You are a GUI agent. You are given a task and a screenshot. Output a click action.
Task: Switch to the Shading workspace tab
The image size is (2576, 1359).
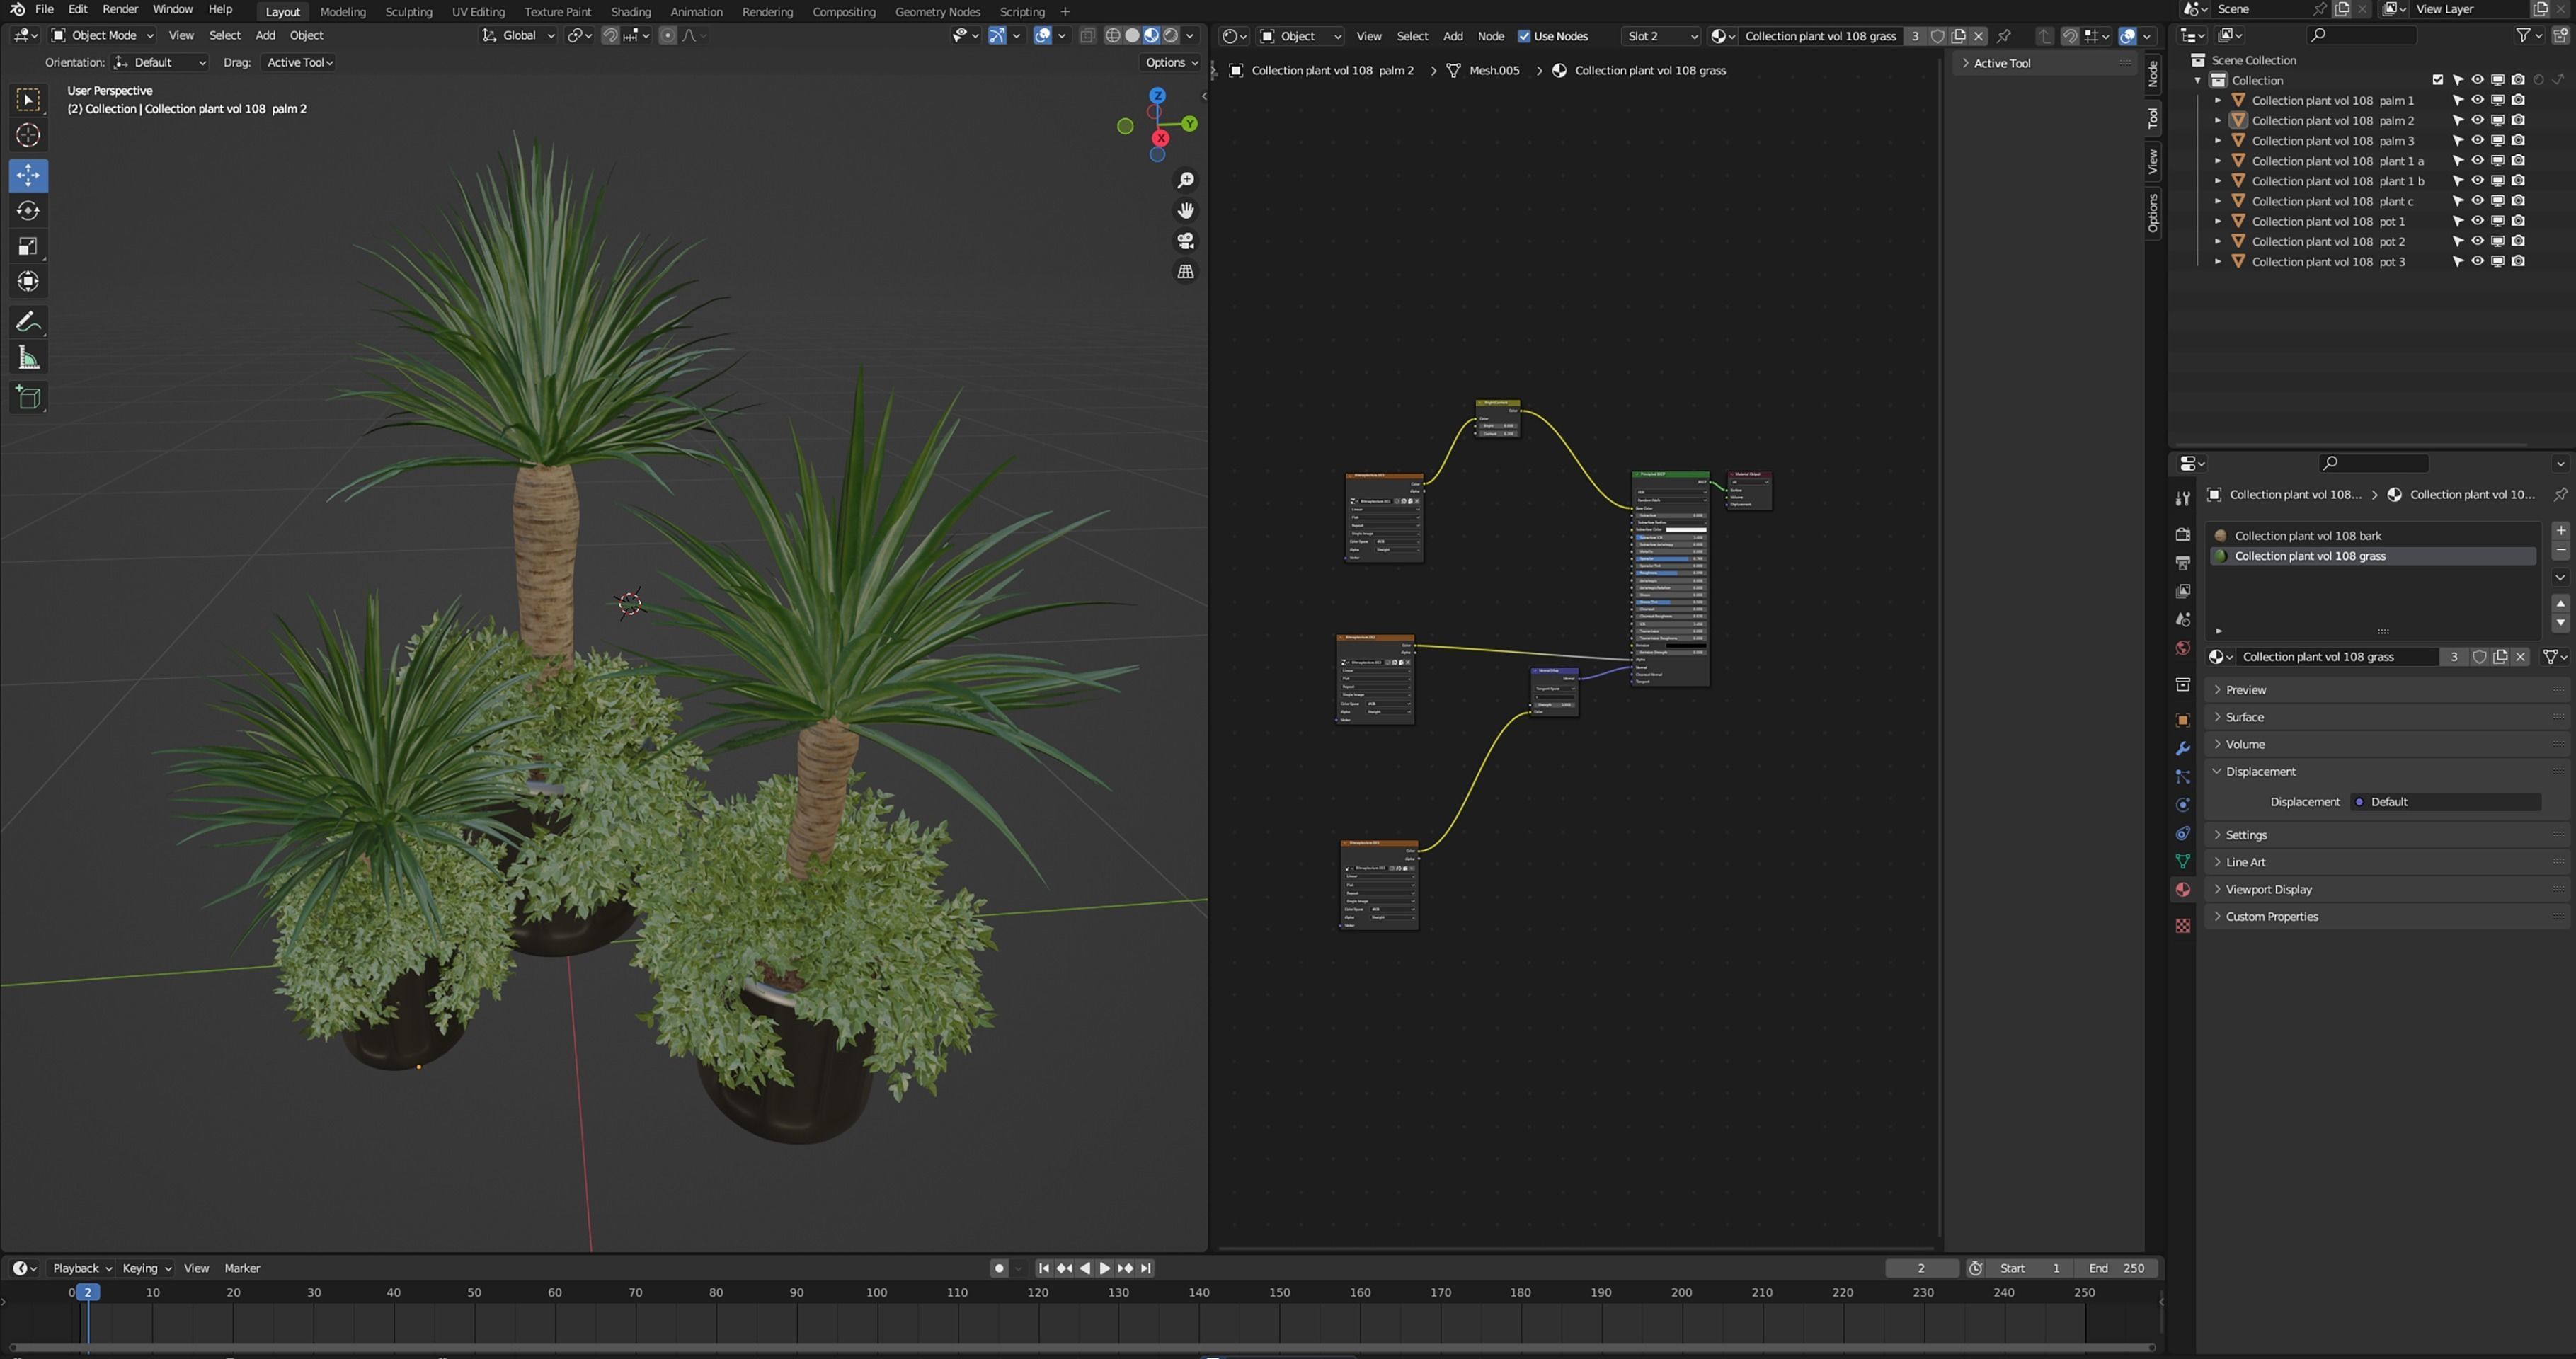click(x=630, y=11)
